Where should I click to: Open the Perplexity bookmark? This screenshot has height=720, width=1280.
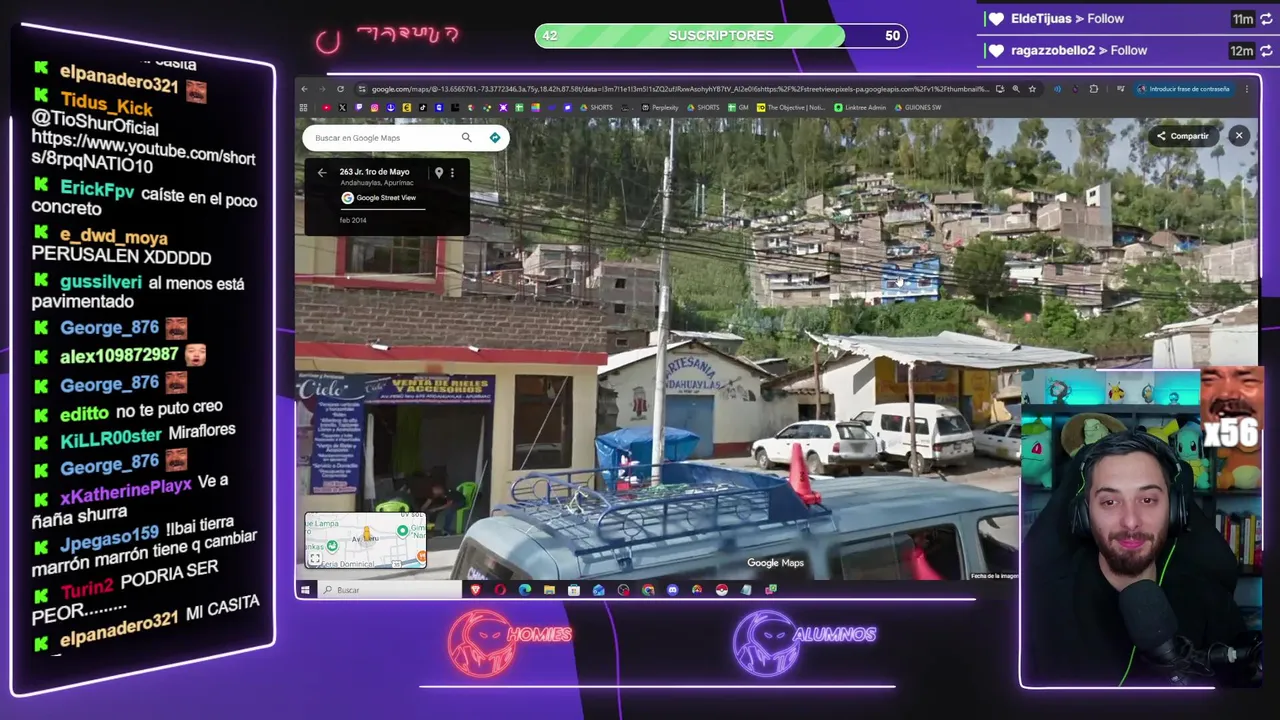pos(661,108)
